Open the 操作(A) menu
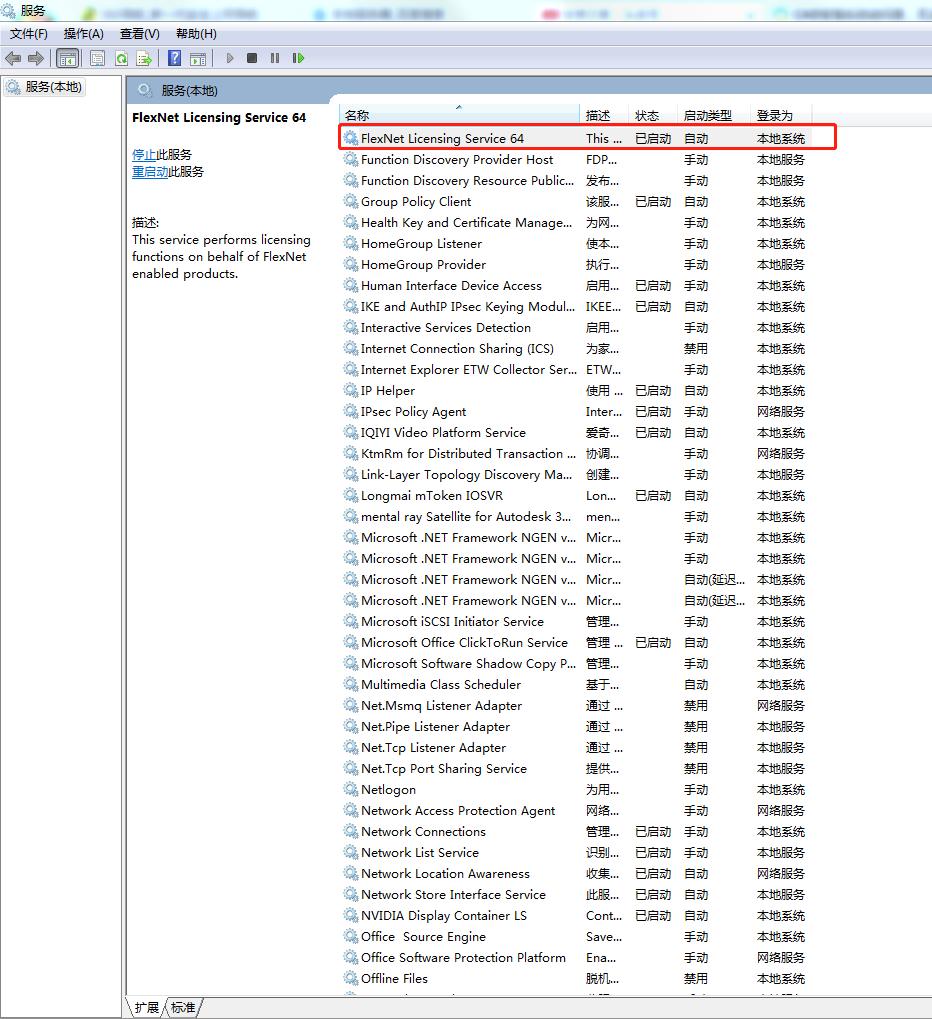 pos(84,34)
